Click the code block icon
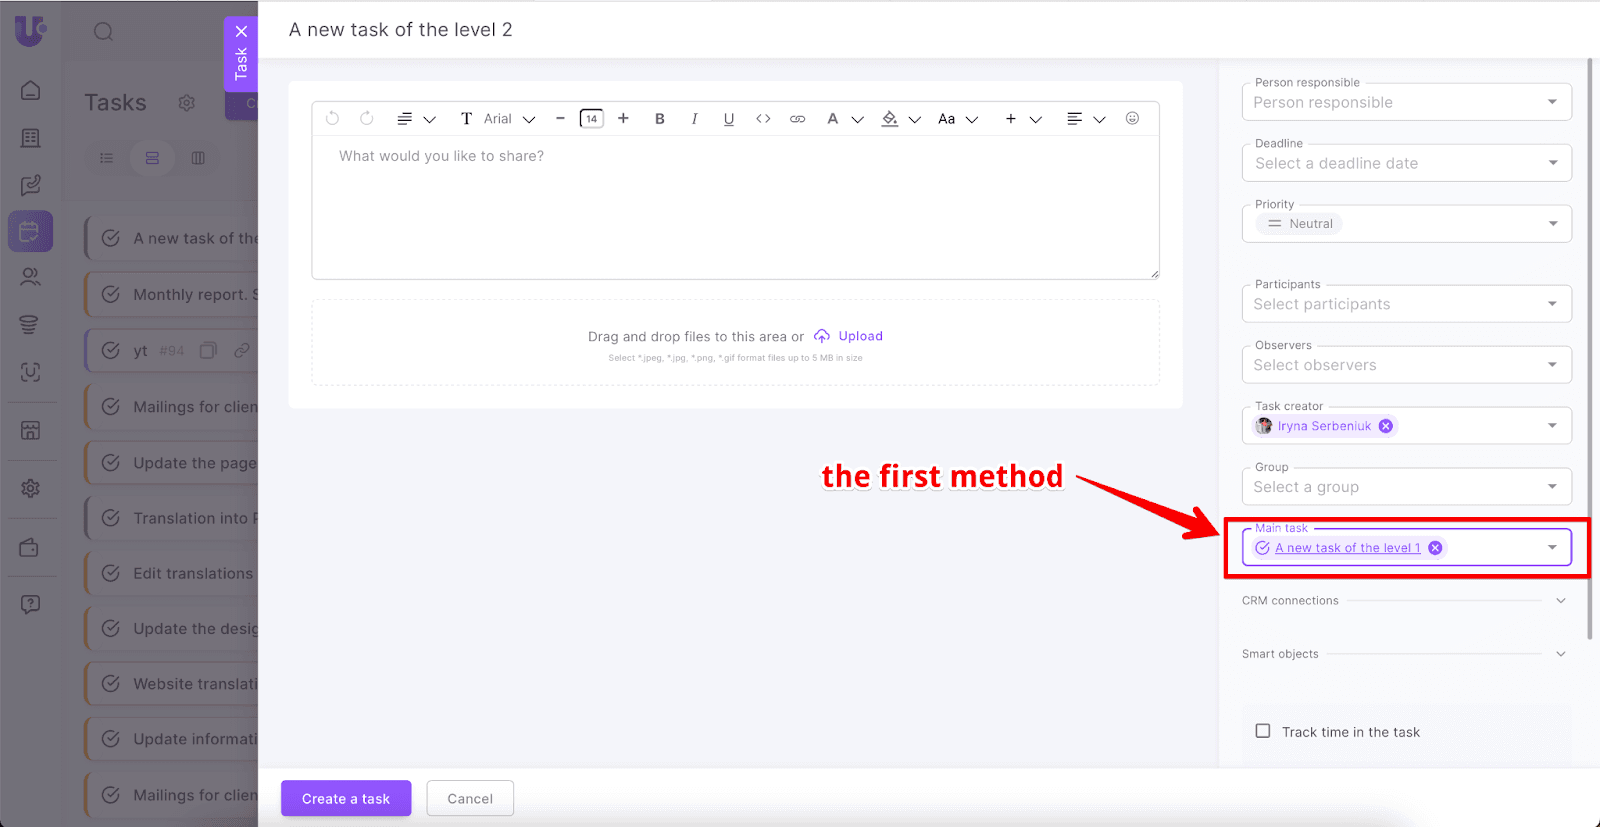 [x=763, y=119]
